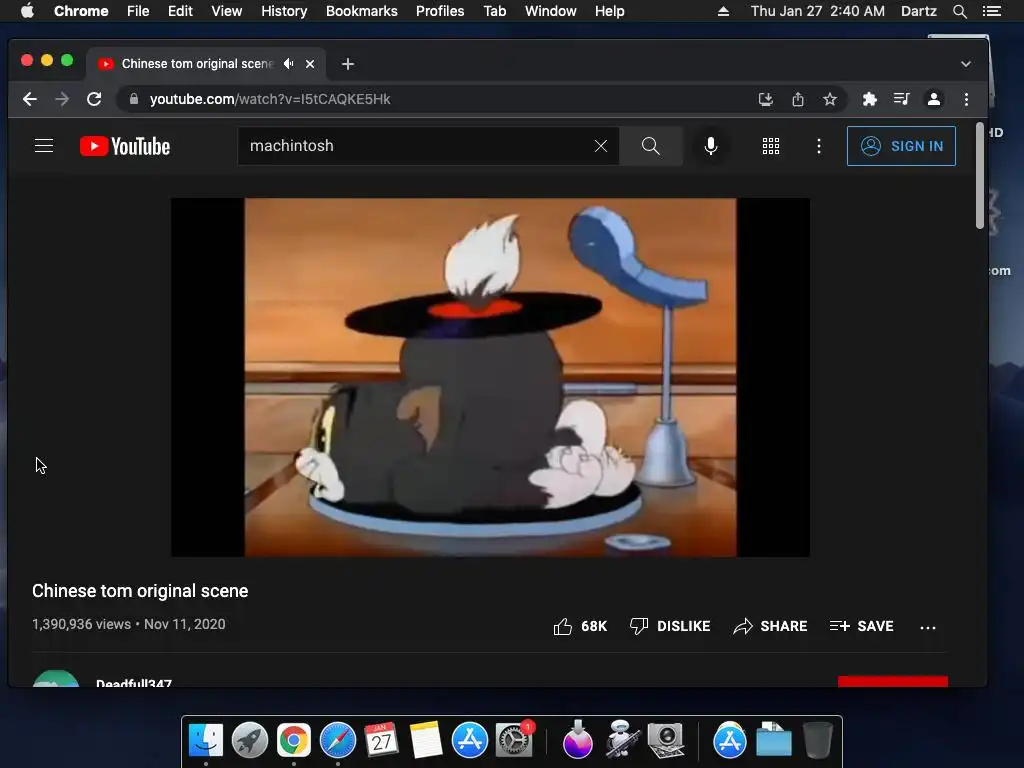Go forward in Chrome
The height and width of the screenshot is (768, 1024).
tap(62, 99)
